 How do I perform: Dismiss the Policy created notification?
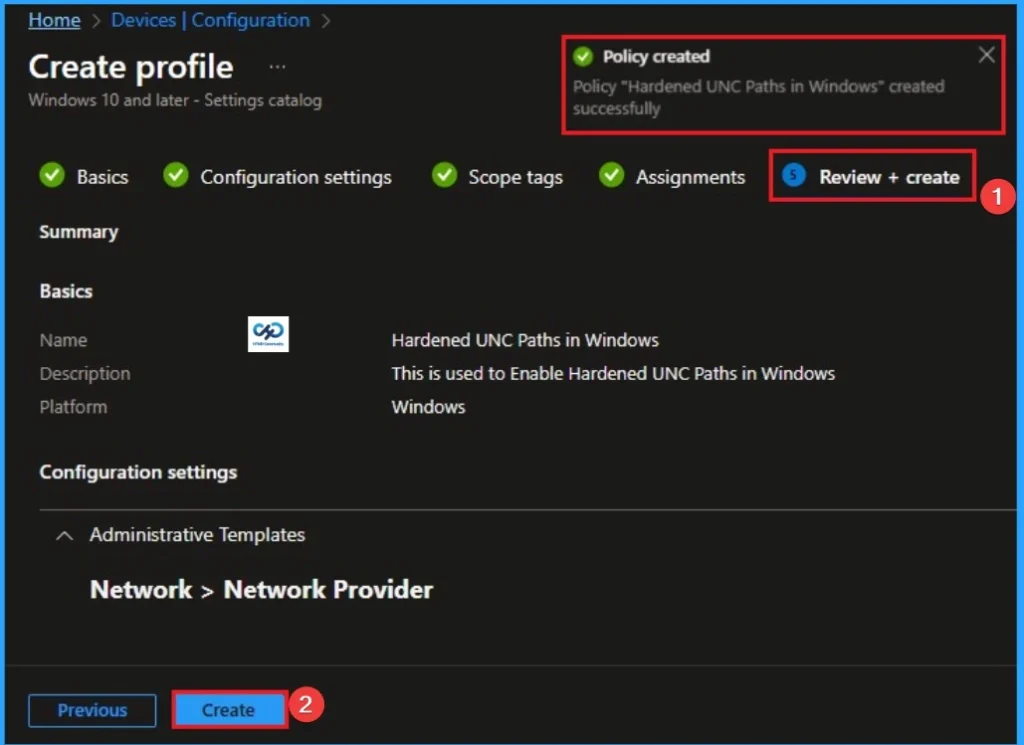[x=986, y=54]
